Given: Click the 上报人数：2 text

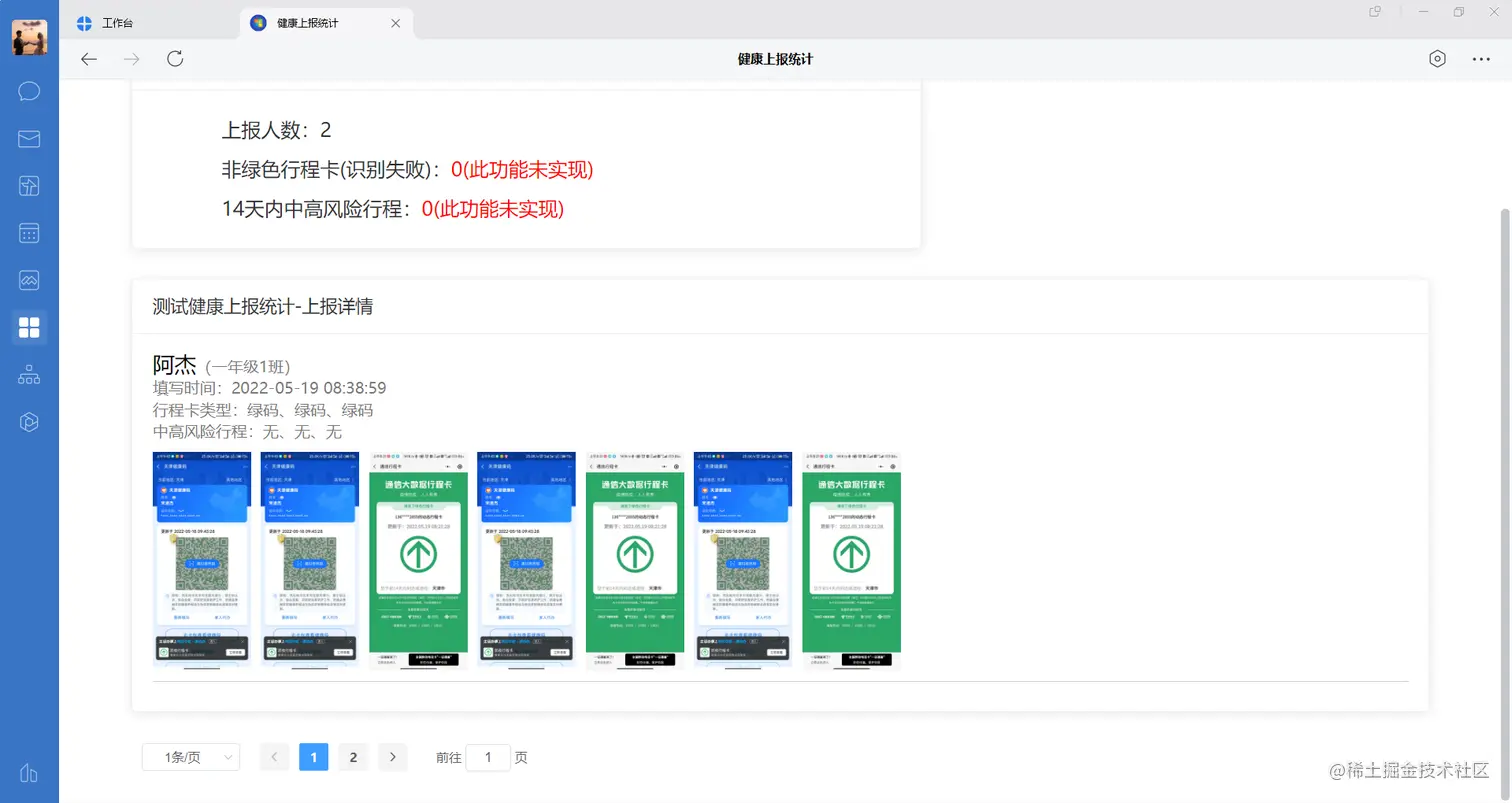Looking at the screenshot, I should pyautogui.click(x=276, y=130).
